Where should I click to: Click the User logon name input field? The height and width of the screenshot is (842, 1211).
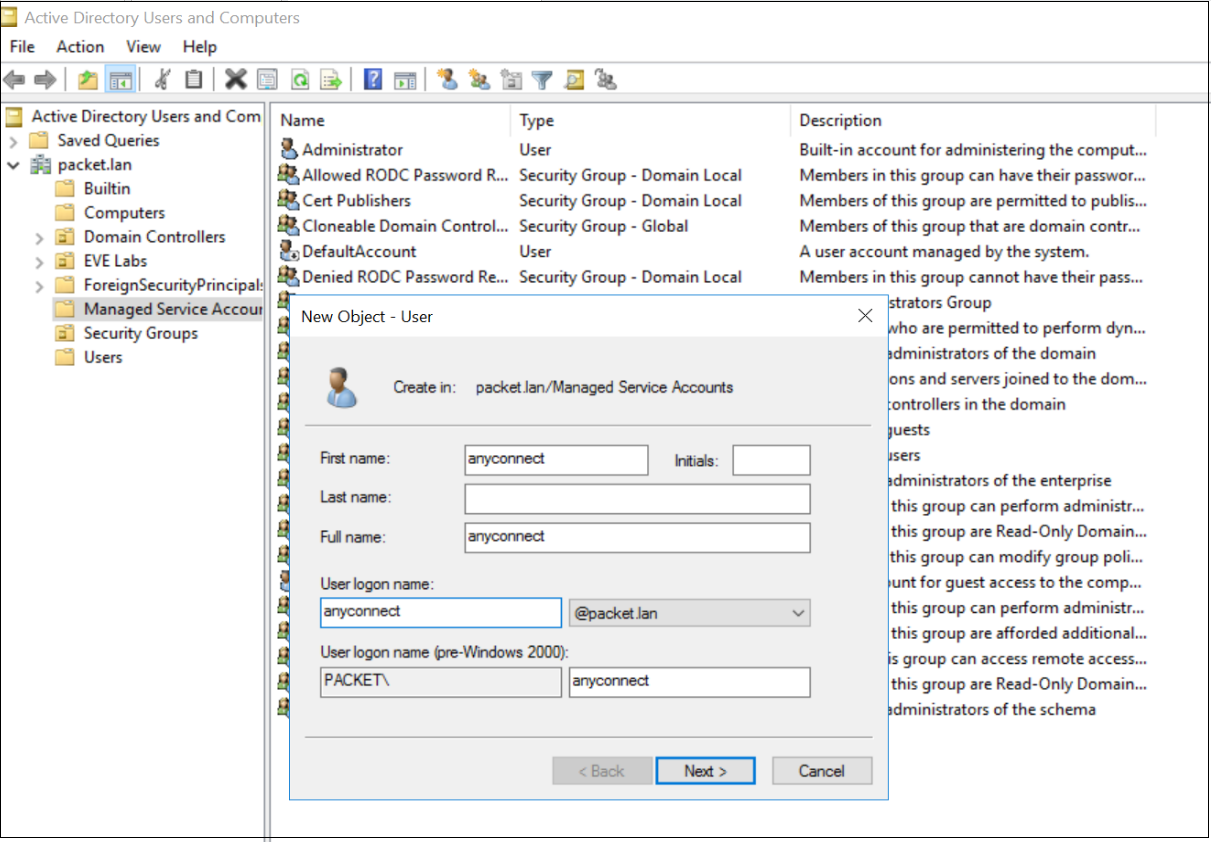(x=441, y=612)
